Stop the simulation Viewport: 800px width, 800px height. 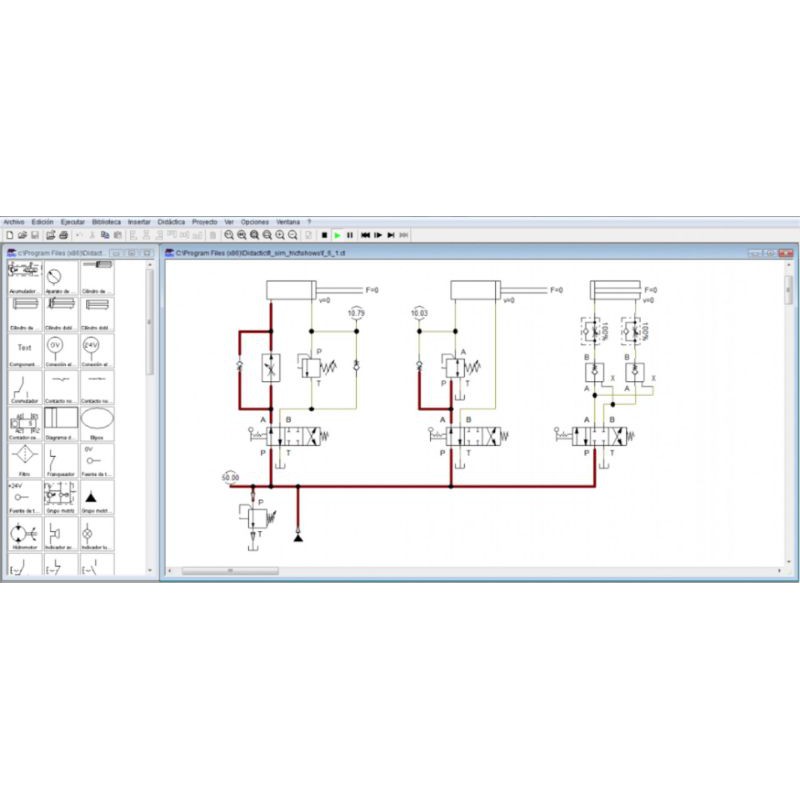(324, 235)
